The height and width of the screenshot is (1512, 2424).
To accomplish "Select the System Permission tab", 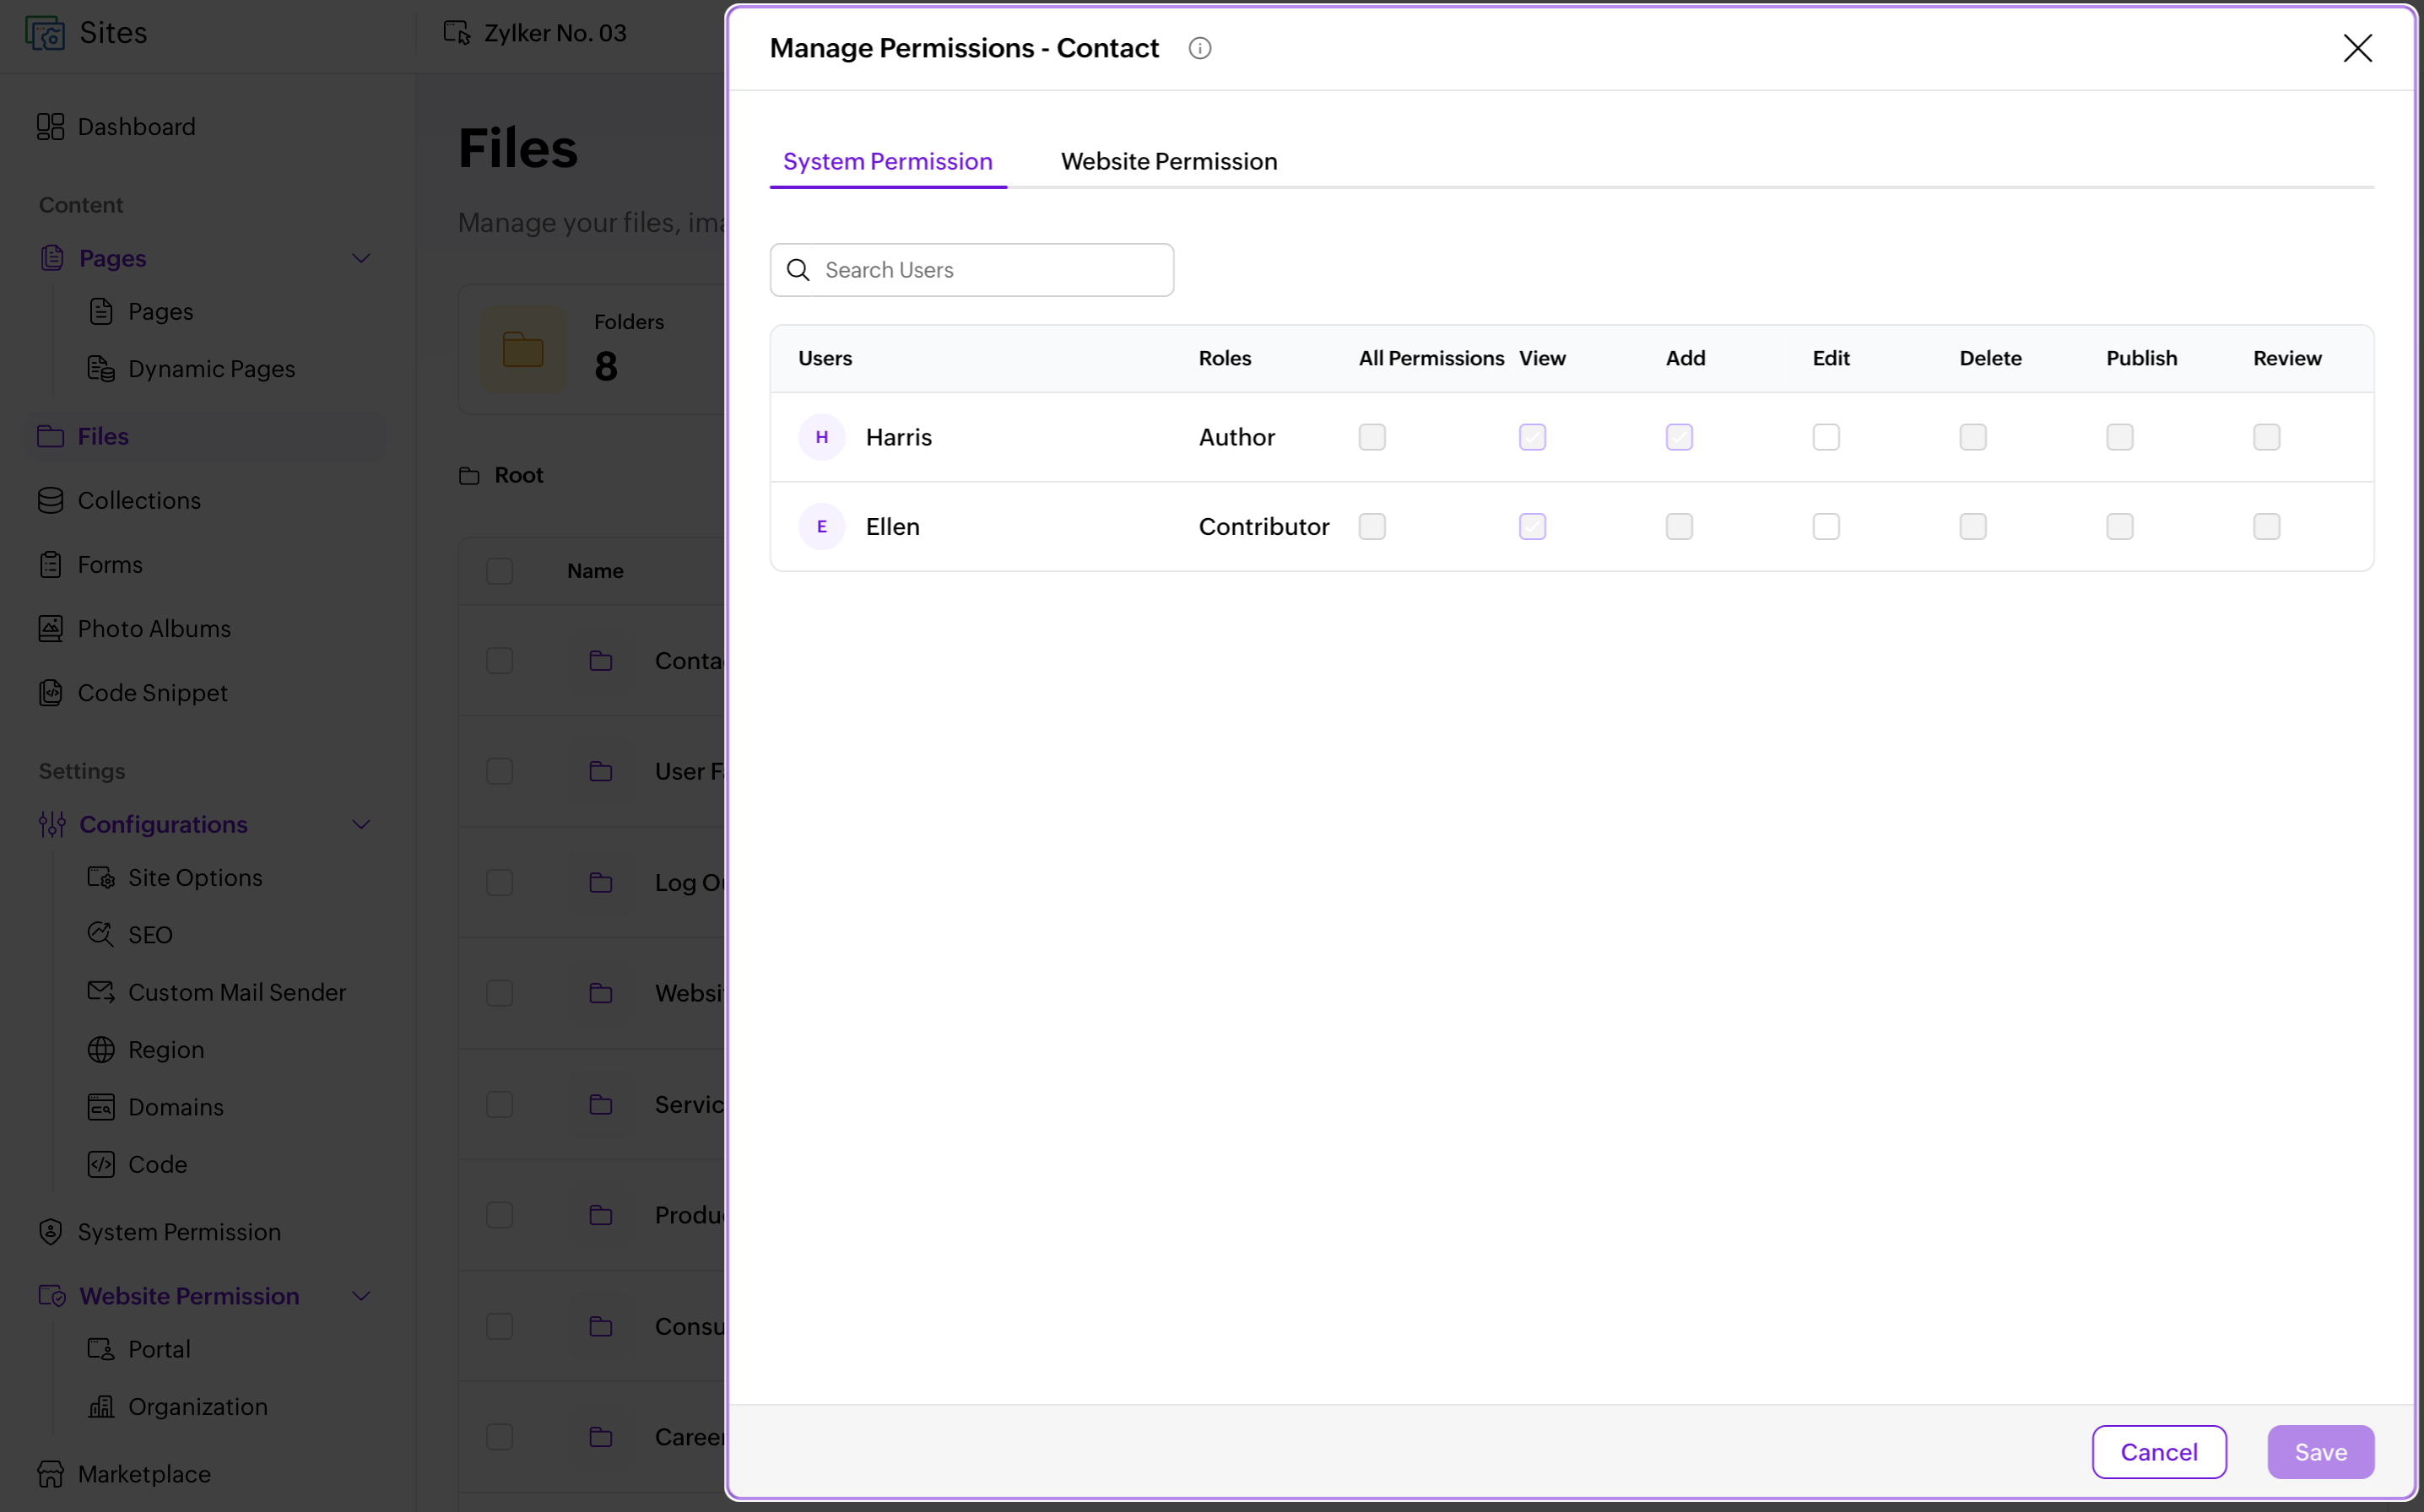I will click(887, 161).
